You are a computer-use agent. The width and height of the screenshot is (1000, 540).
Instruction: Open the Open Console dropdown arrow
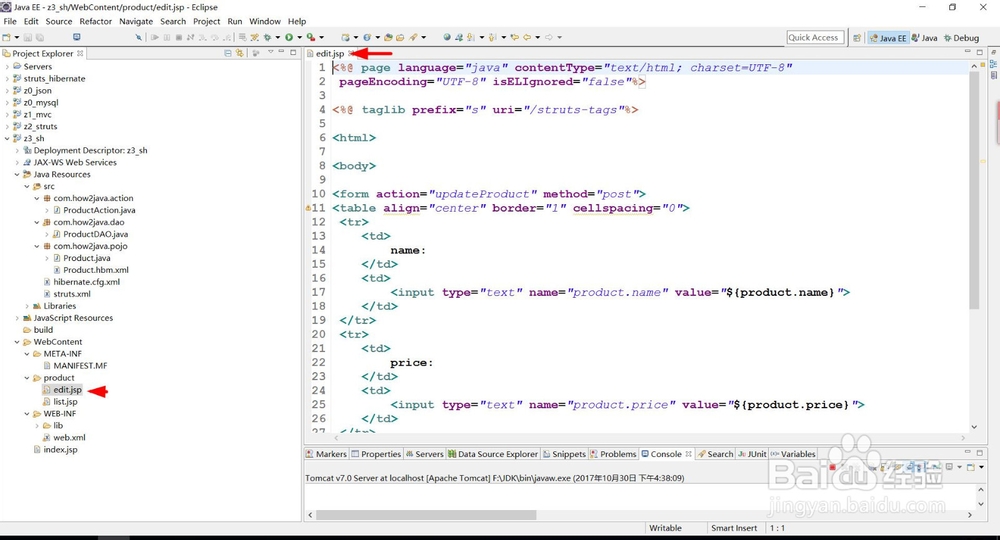pos(982,467)
